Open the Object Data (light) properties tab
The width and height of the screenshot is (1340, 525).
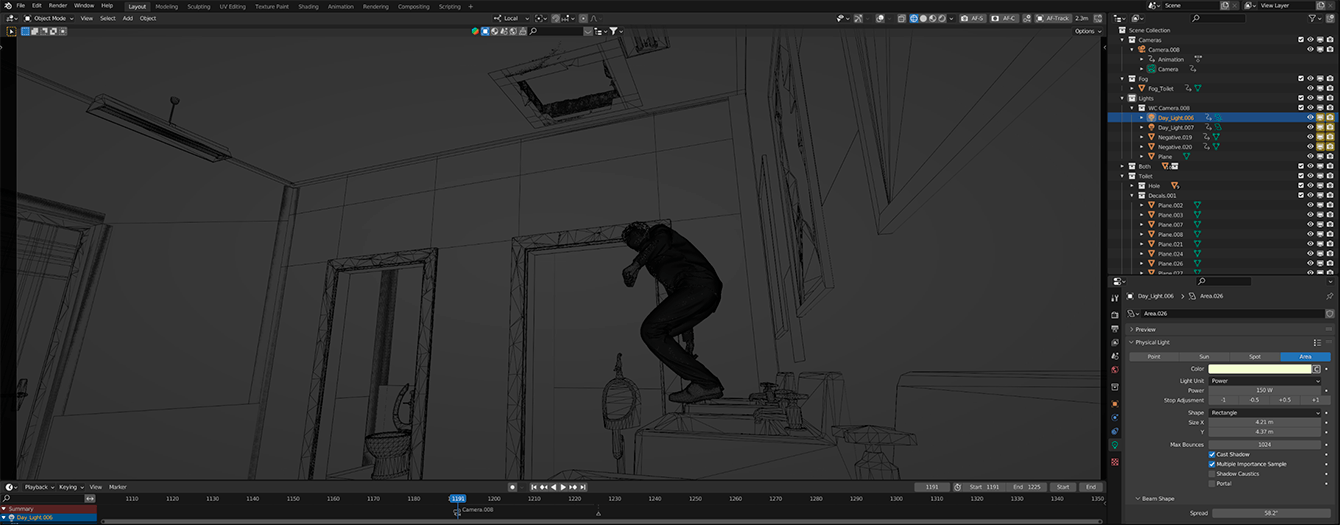point(1115,445)
